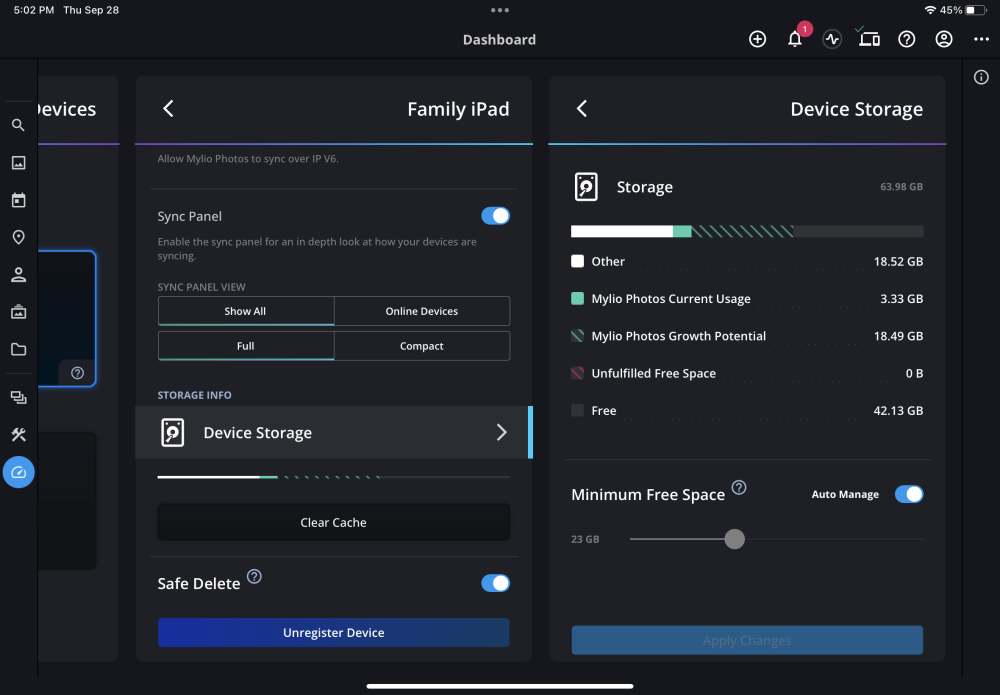The width and height of the screenshot is (1000, 695).
Task: Click the add plus icon in top bar
Action: coord(757,40)
